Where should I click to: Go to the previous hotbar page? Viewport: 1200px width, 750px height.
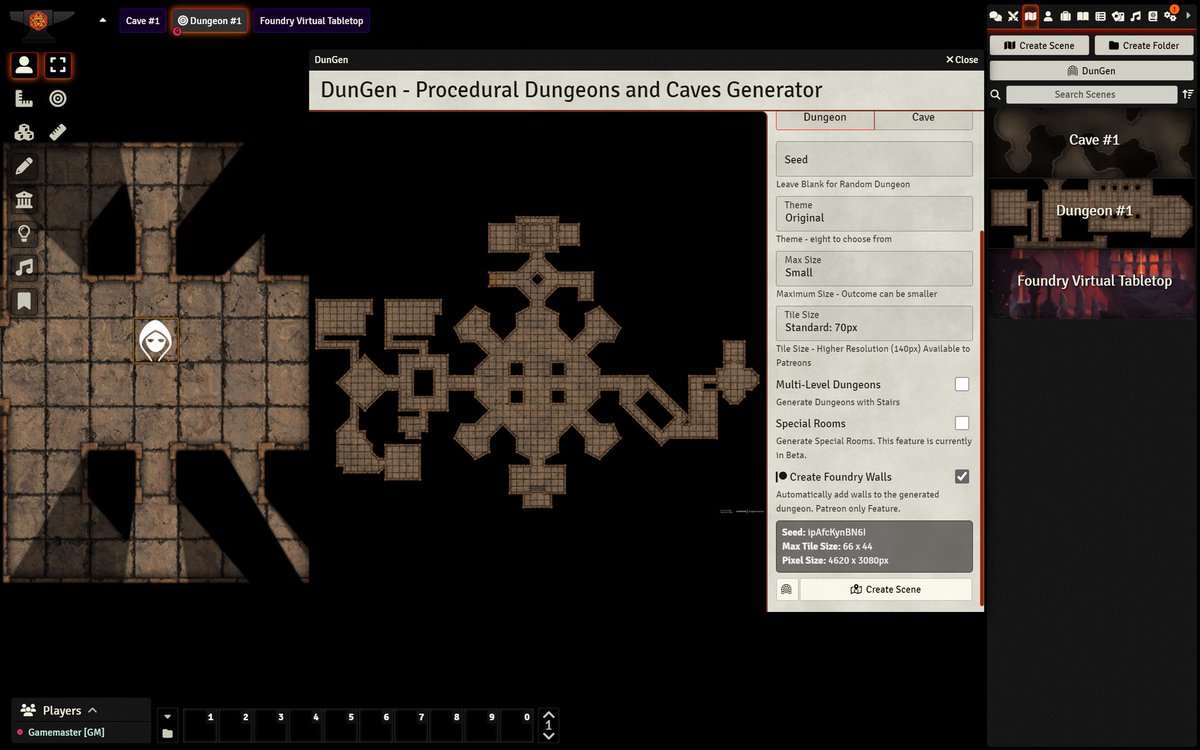[x=548, y=714]
